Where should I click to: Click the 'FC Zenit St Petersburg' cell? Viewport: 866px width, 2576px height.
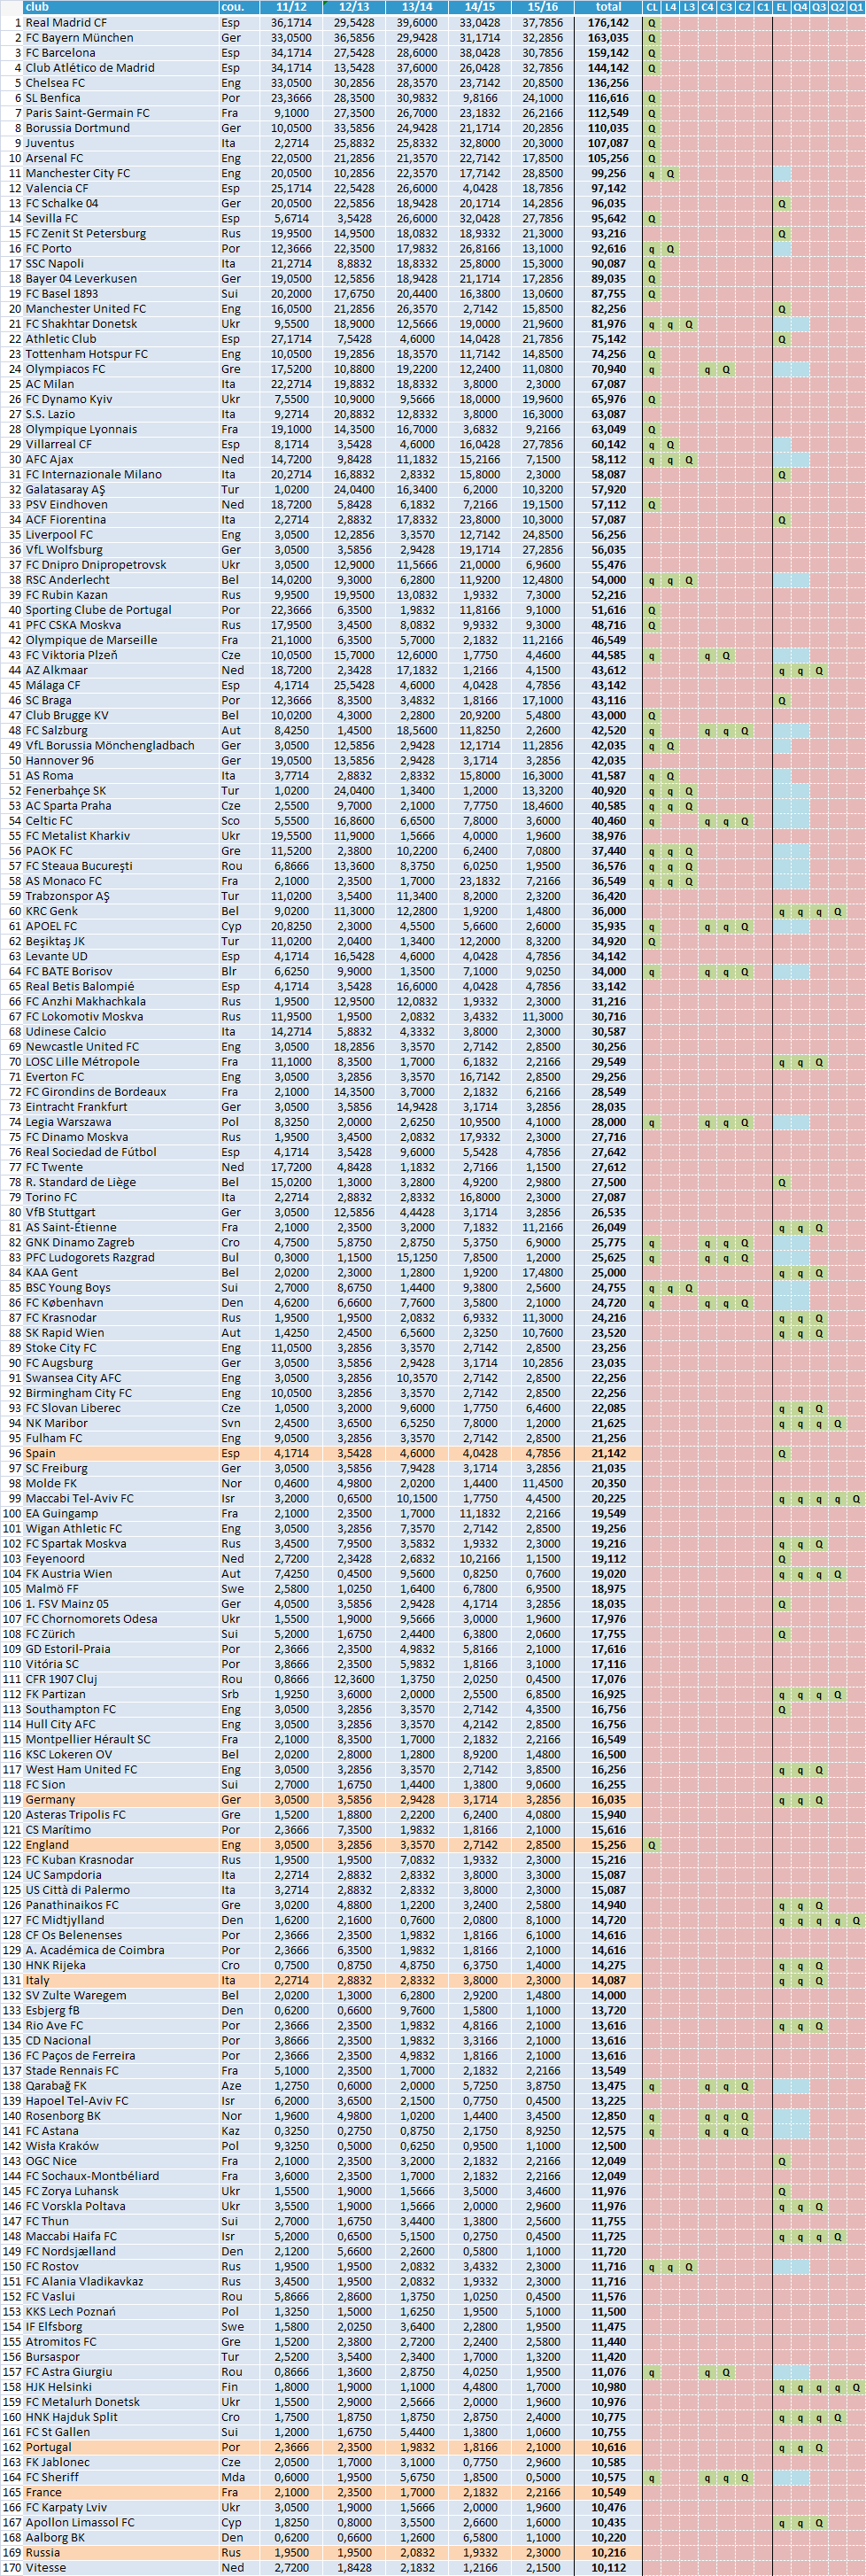click(x=120, y=233)
